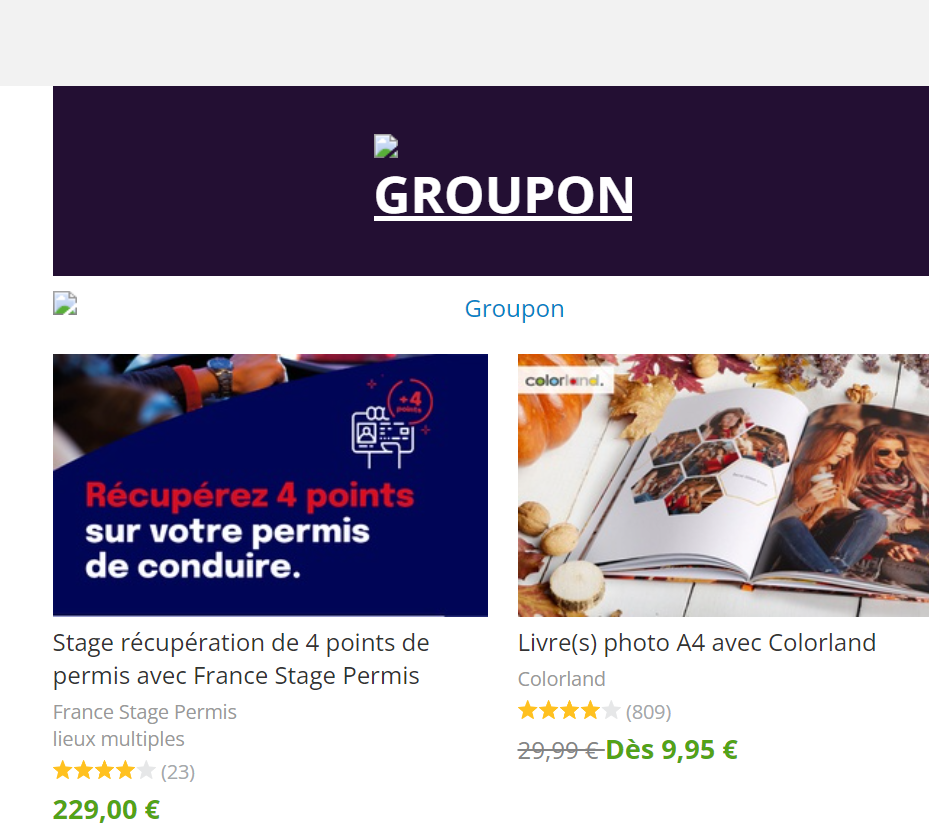
Task: Click the star rating for France Stage Permis
Action: point(104,771)
